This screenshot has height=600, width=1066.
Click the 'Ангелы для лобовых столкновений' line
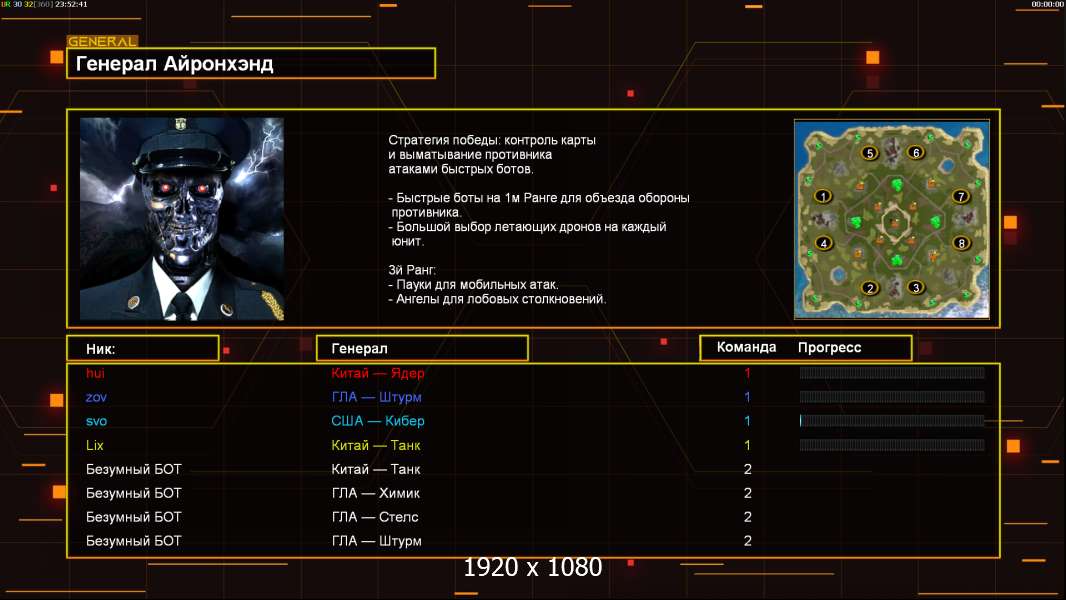497,298
